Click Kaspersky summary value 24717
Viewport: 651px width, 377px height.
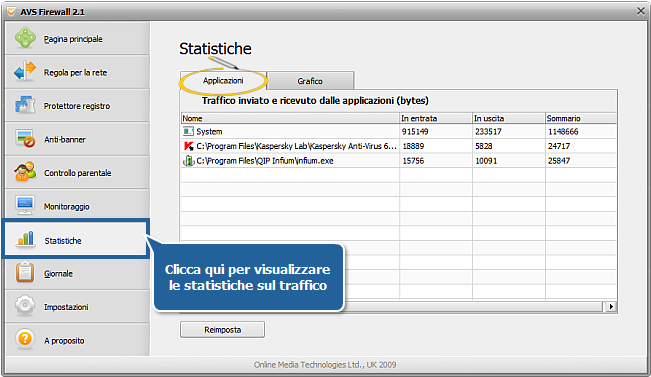point(559,146)
